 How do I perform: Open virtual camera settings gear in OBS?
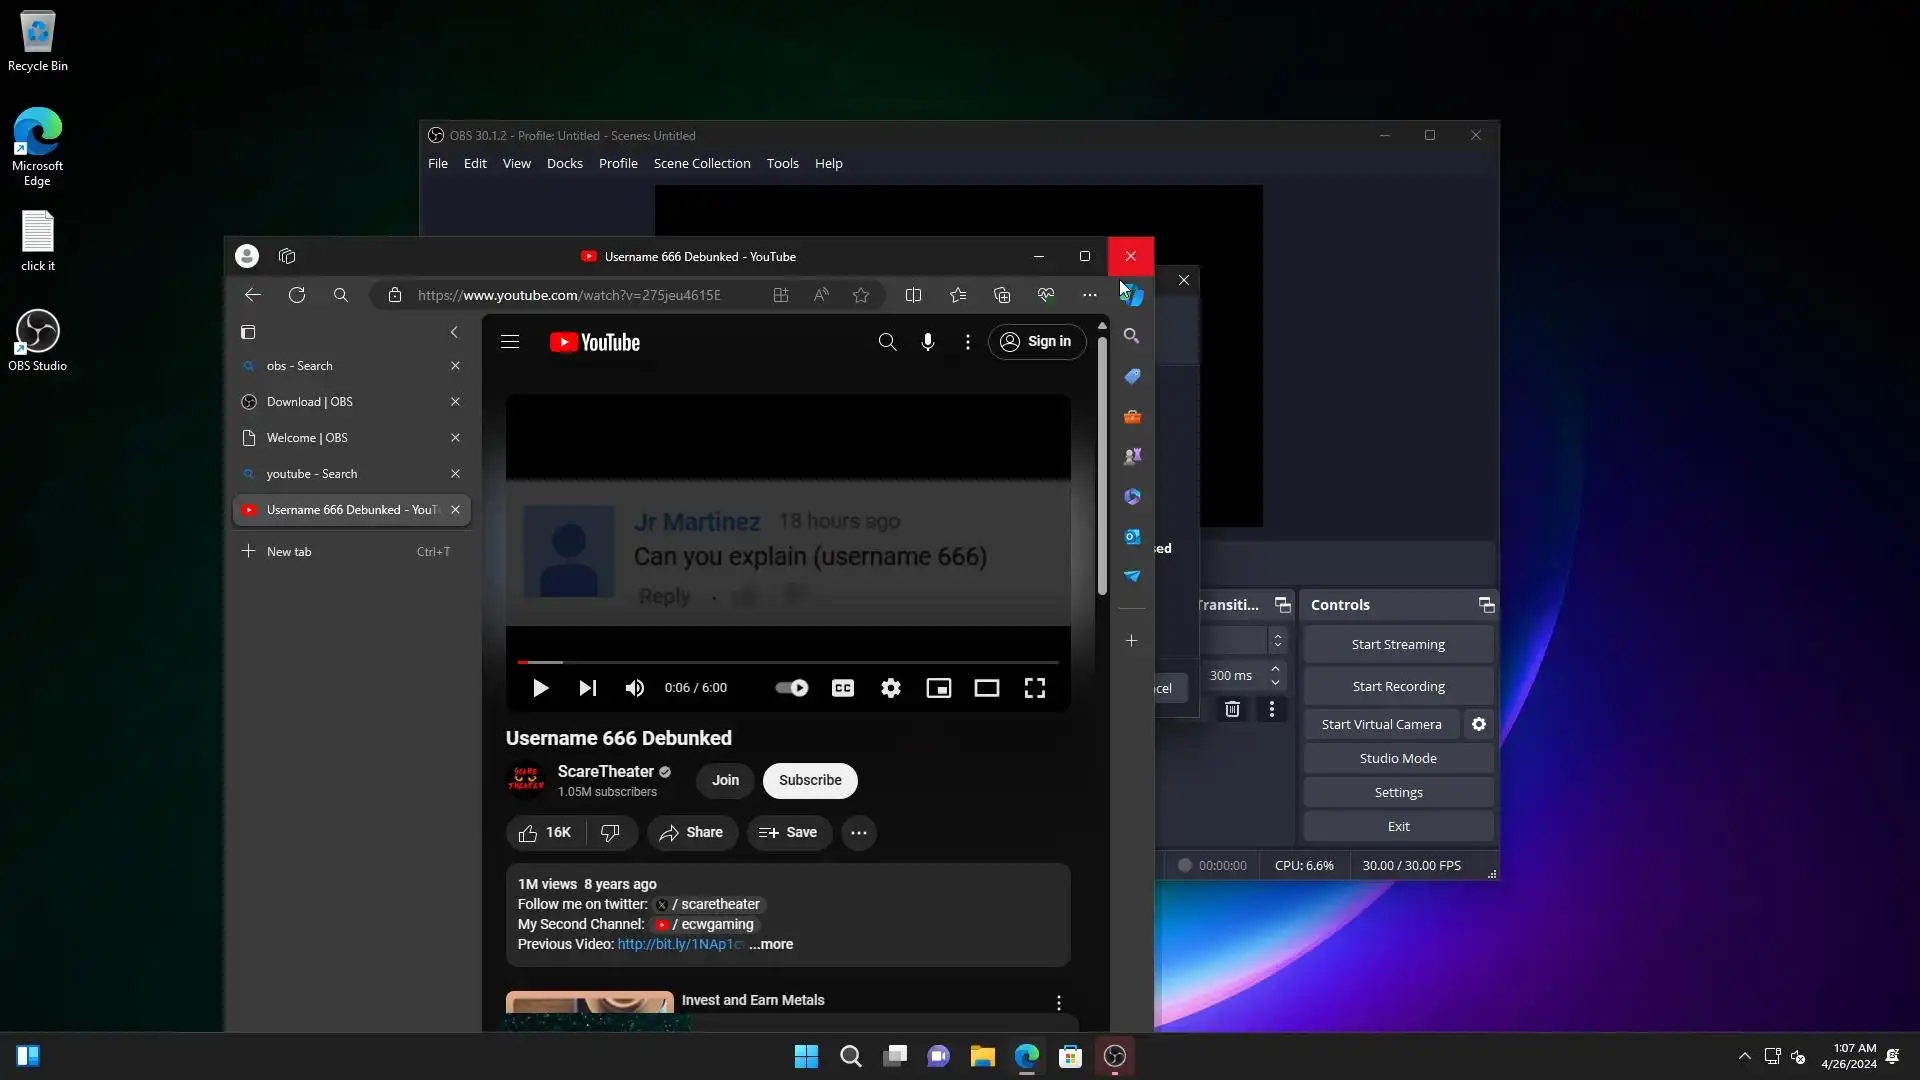coord(1478,724)
